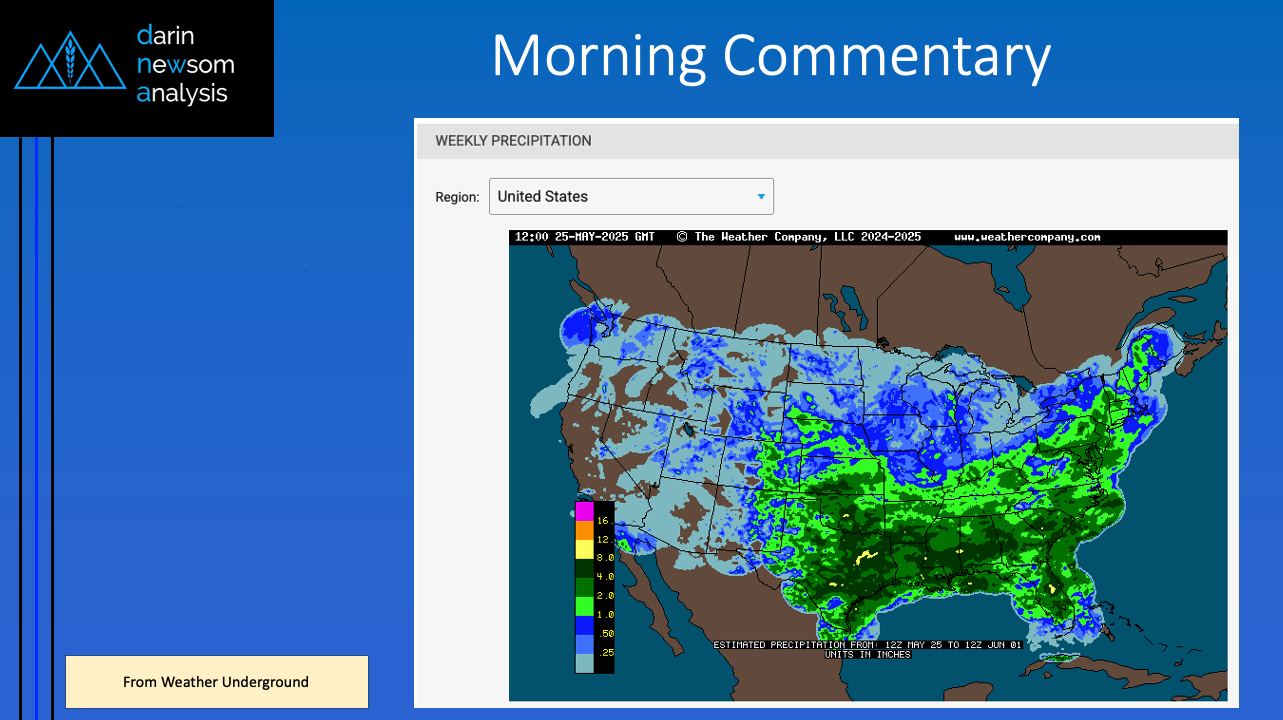The width and height of the screenshot is (1283, 720).
Task: Click the 12:00 25-MAY-2025 GMT timestamp
Action: tap(584, 238)
